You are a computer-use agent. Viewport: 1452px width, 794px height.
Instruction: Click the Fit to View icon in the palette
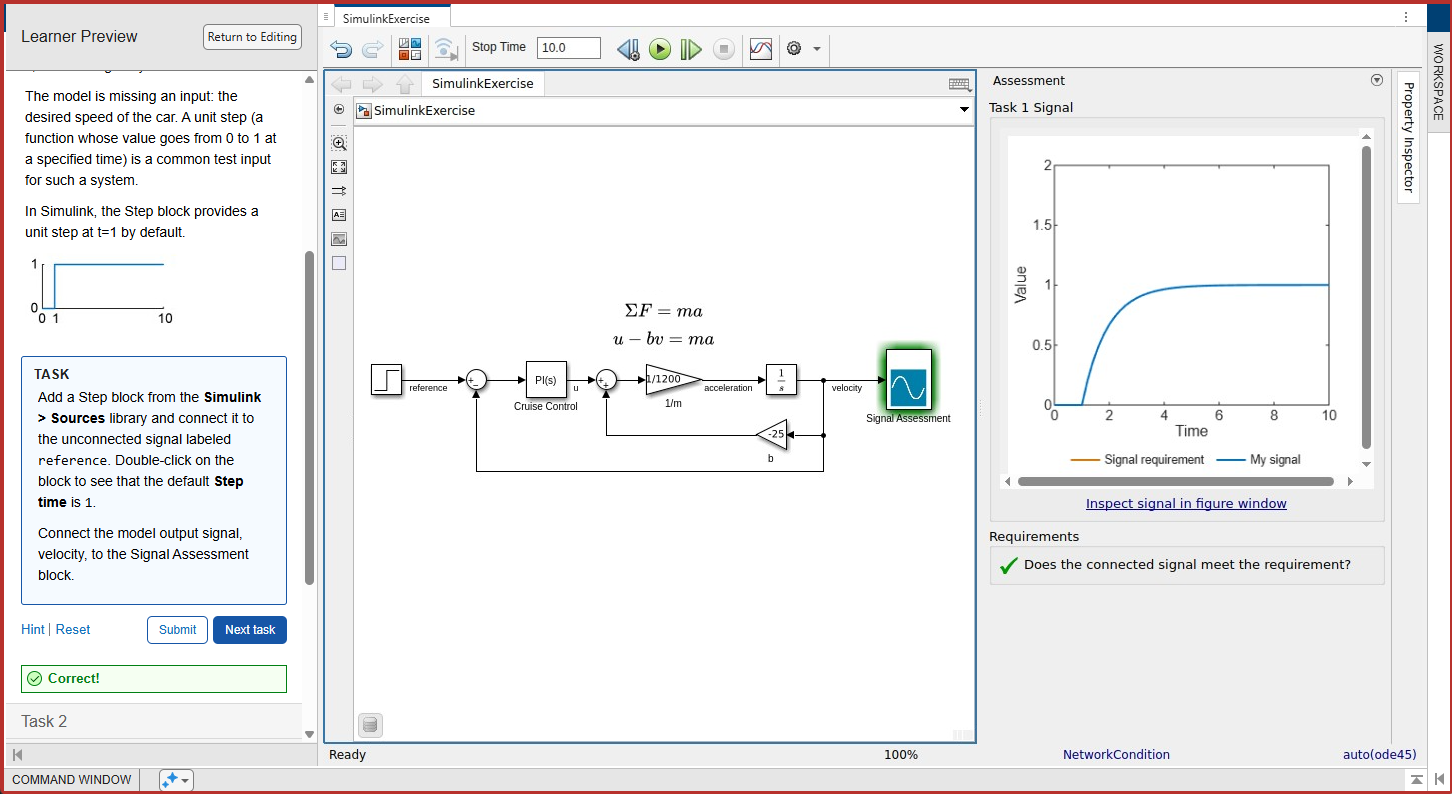click(x=339, y=167)
